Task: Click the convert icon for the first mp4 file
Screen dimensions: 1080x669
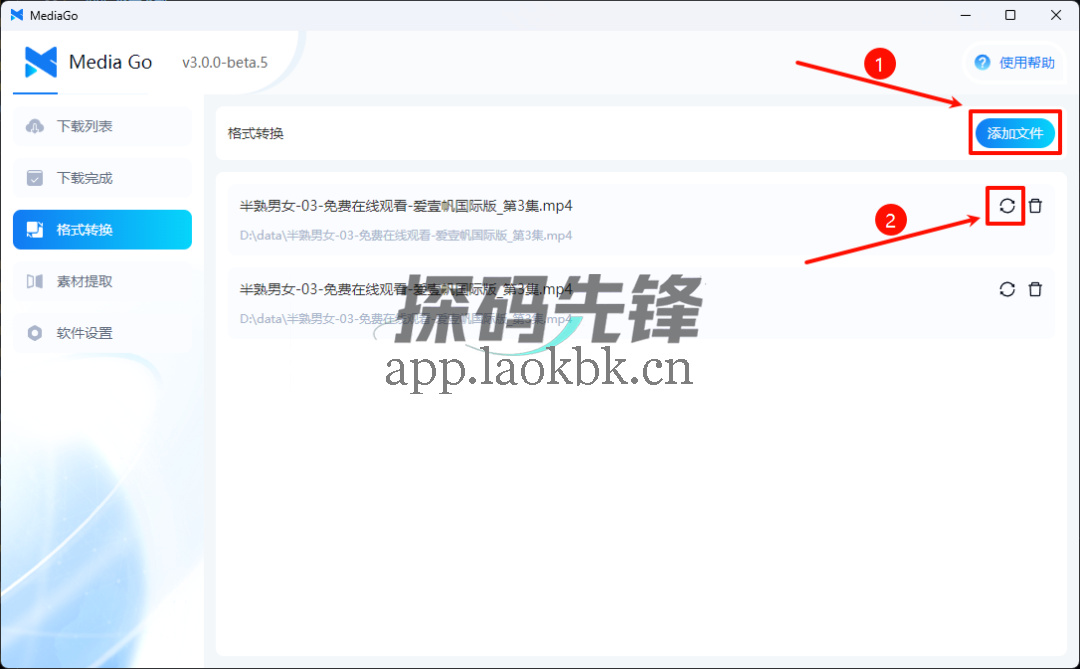Action: click(x=1006, y=206)
